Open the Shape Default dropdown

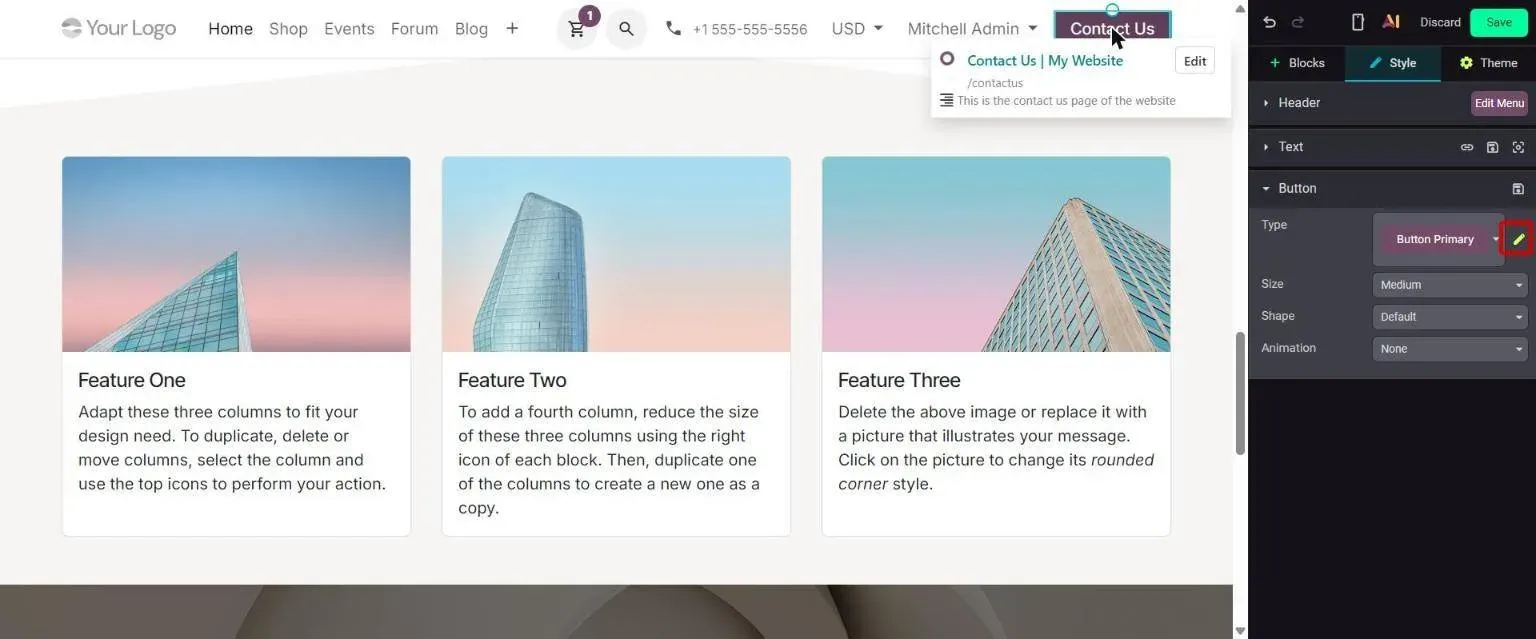(x=1450, y=317)
